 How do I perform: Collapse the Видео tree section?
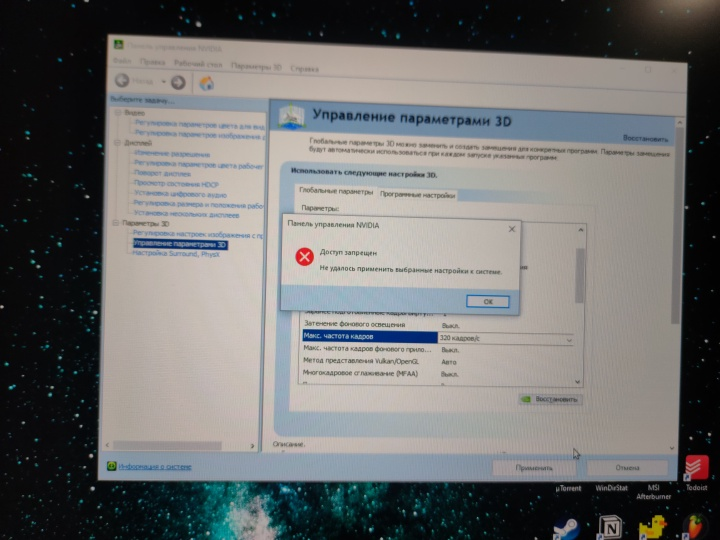(118, 112)
